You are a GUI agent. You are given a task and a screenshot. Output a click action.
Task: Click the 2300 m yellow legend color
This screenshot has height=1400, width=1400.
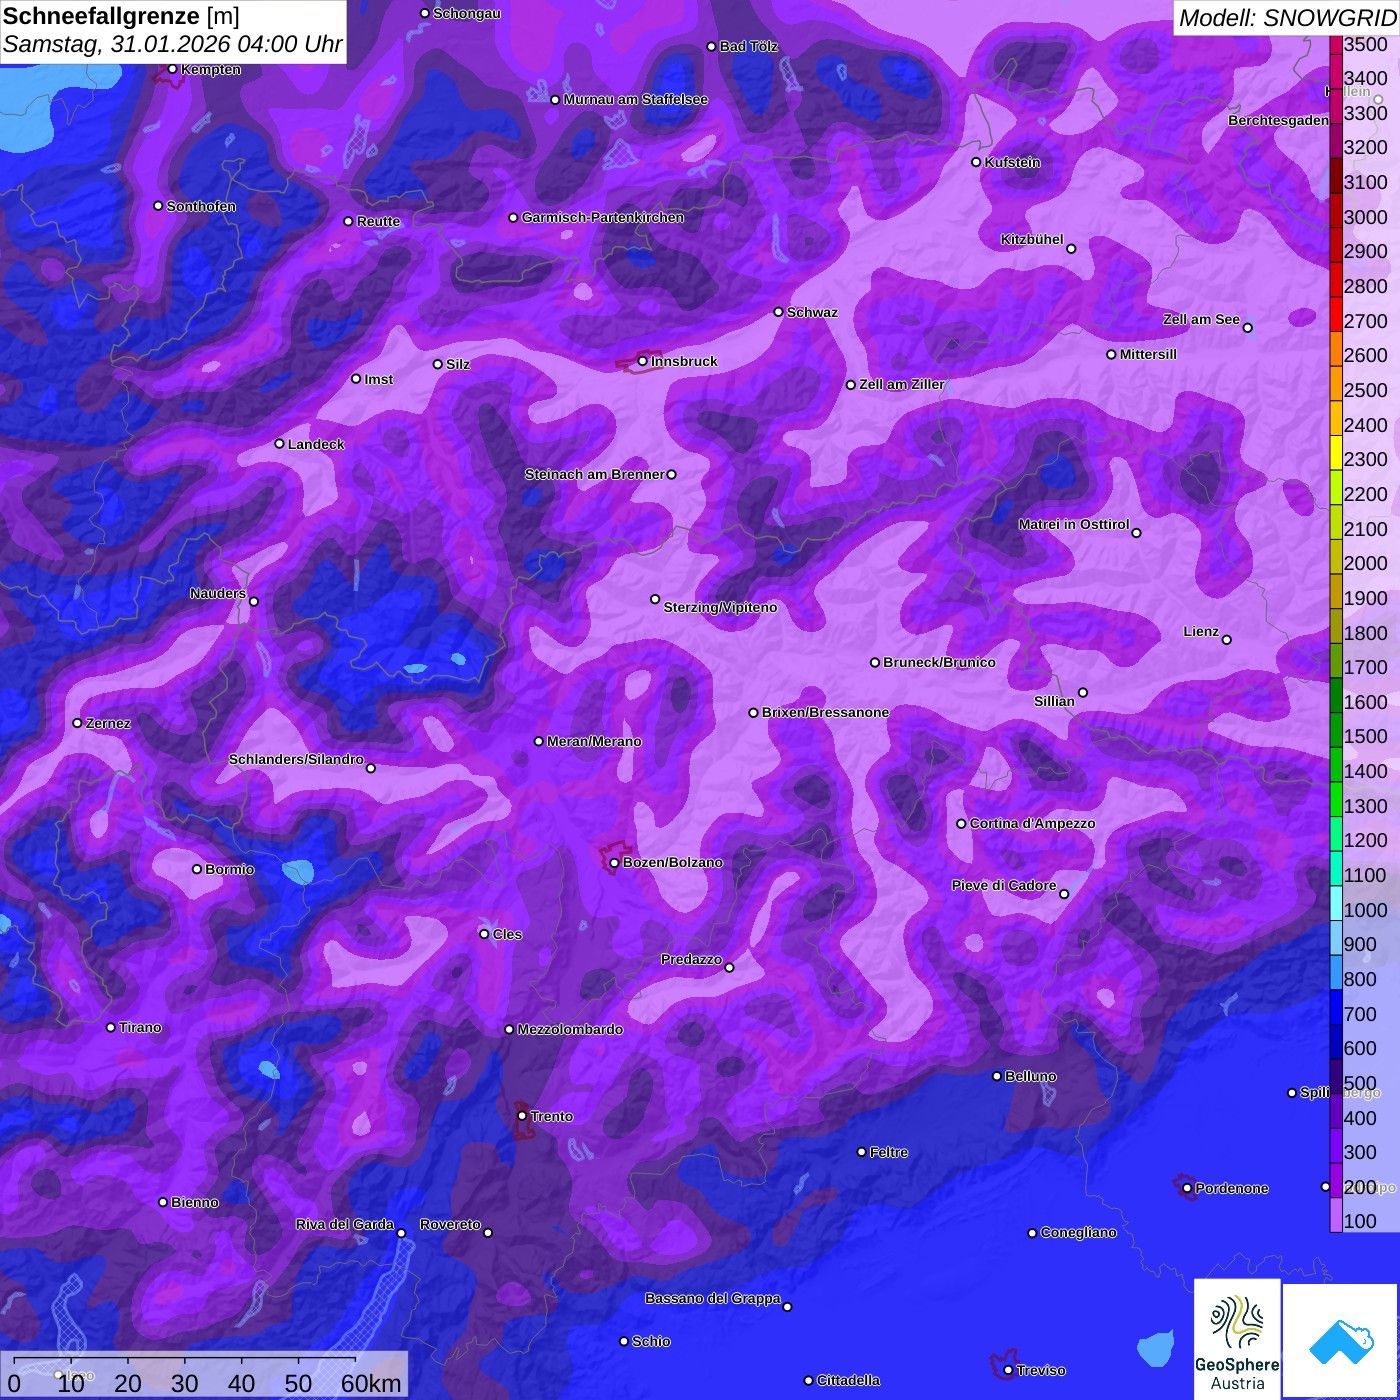[x=1336, y=452]
